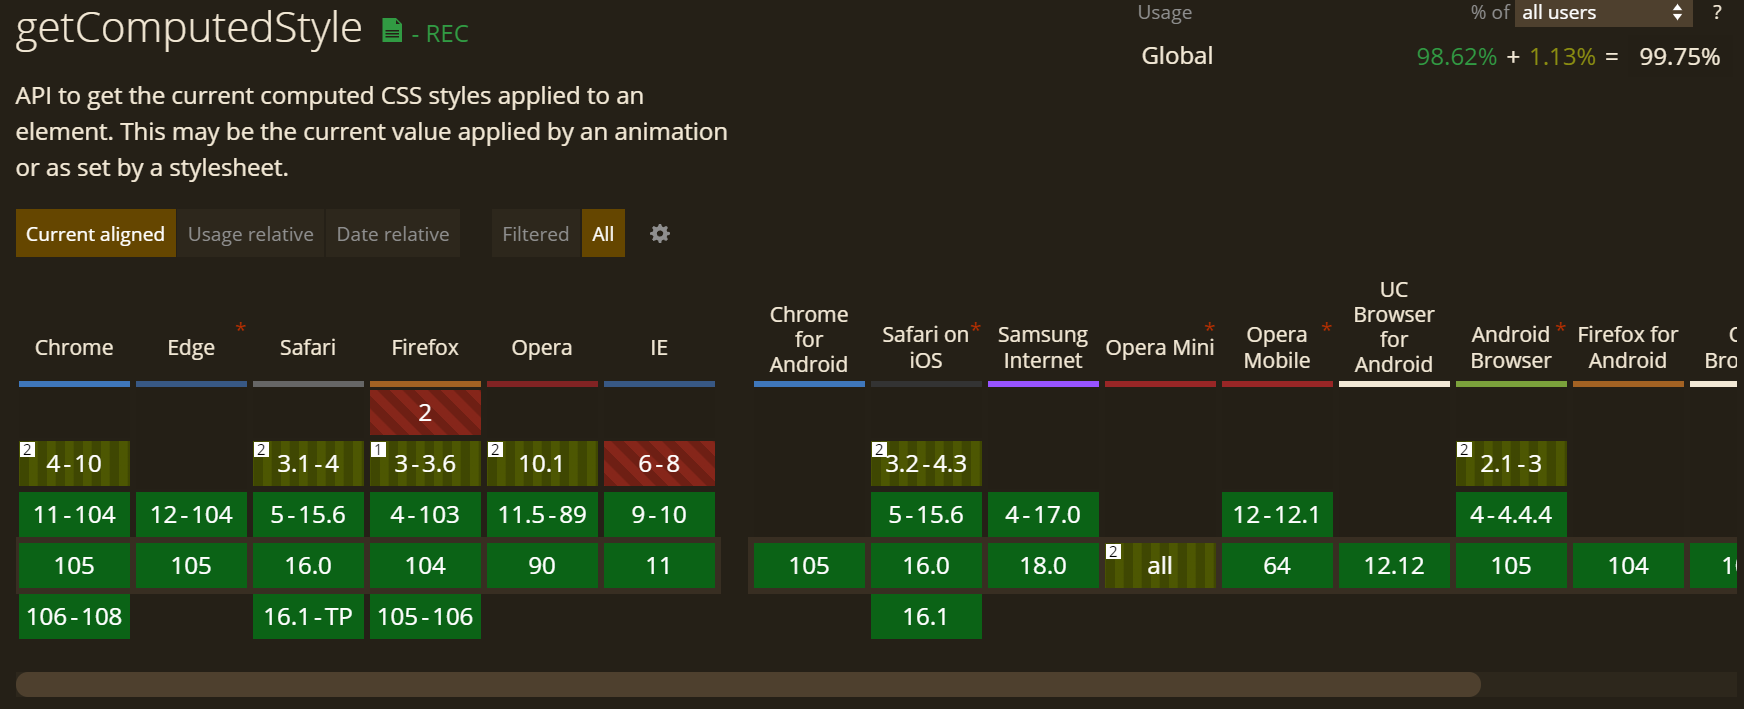Click the asterisk note beside Android Browser
1744x709 pixels.
(x=1560, y=327)
